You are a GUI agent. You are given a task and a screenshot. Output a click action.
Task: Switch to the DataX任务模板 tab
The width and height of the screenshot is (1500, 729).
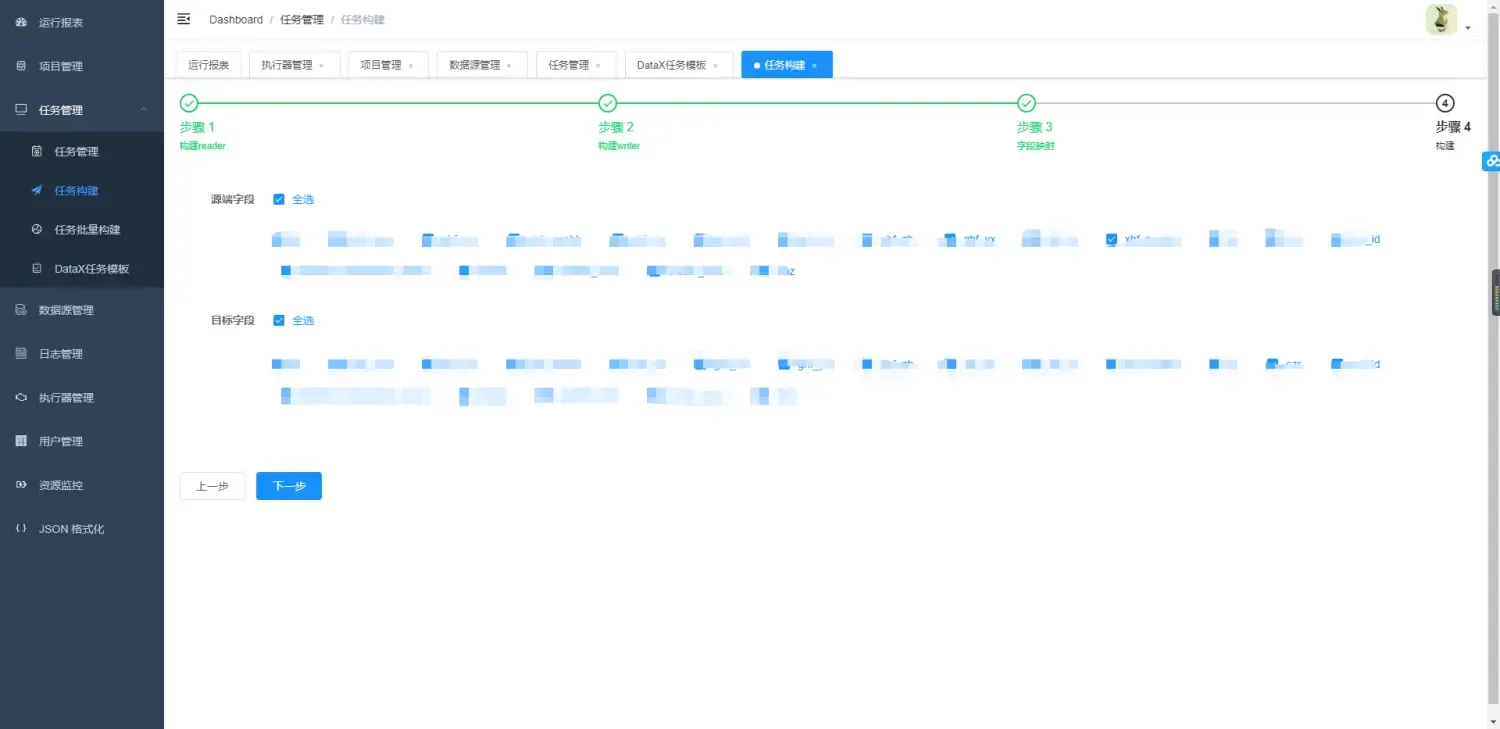click(670, 64)
